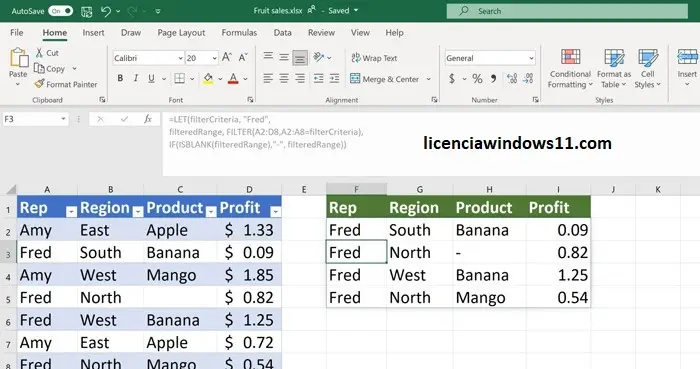The width and height of the screenshot is (700, 369).
Task: Open Customize Quick Access Toolbar dropdown
Action: click(x=158, y=11)
